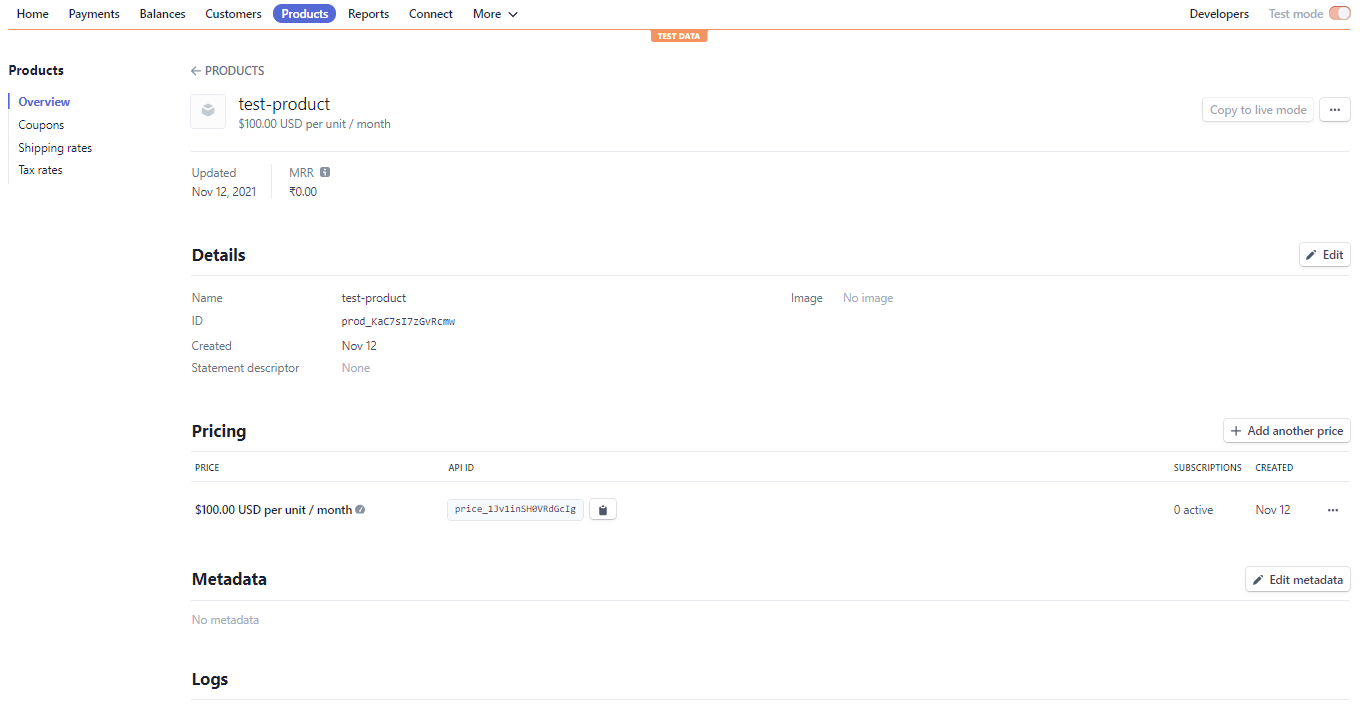Open Shipping rates in sidebar
The image size is (1367, 706).
[55, 148]
